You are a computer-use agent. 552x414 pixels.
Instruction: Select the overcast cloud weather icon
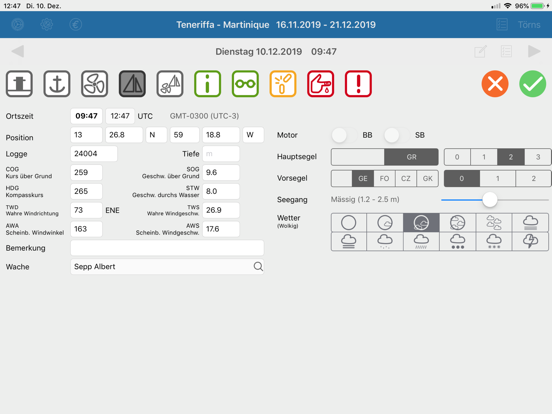(530, 222)
